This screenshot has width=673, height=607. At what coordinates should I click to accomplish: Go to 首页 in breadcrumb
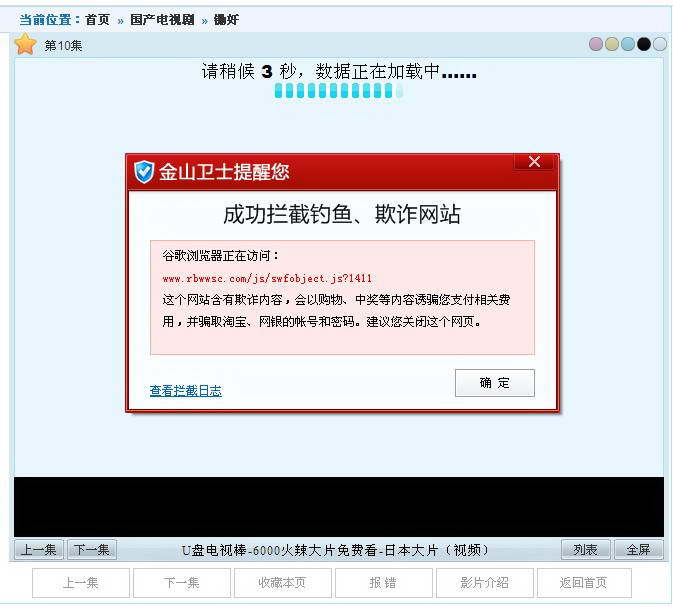pyautogui.click(x=97, y=20)
